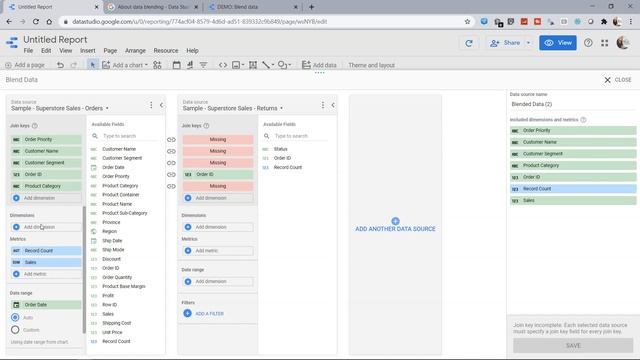The width and height of the screenshot is (640, 360).
Task: Insert a filter control
Action: [203, 65]
